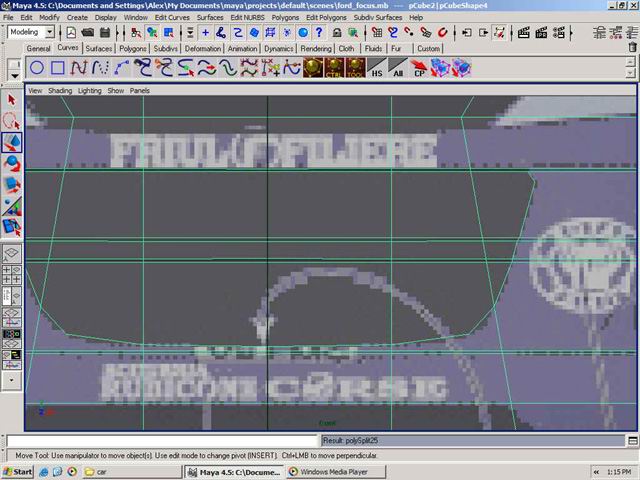
Task: Open the Modeling menu set dropdown
Action: (31, 32)
